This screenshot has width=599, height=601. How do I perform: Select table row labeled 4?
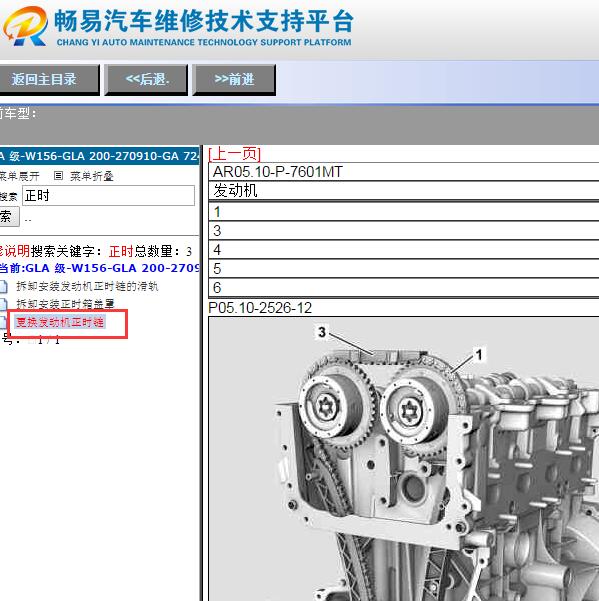pyautogui.click(x=404, y=250)
